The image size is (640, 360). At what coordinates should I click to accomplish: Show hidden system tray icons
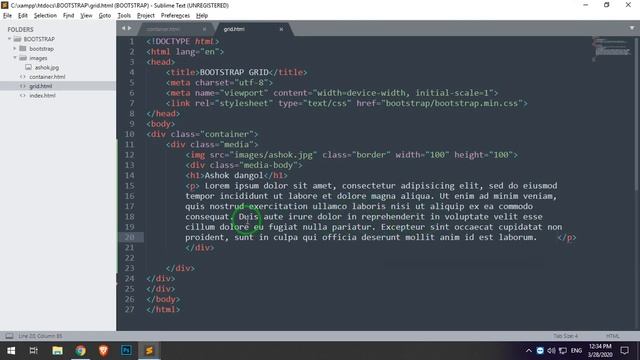529,351
